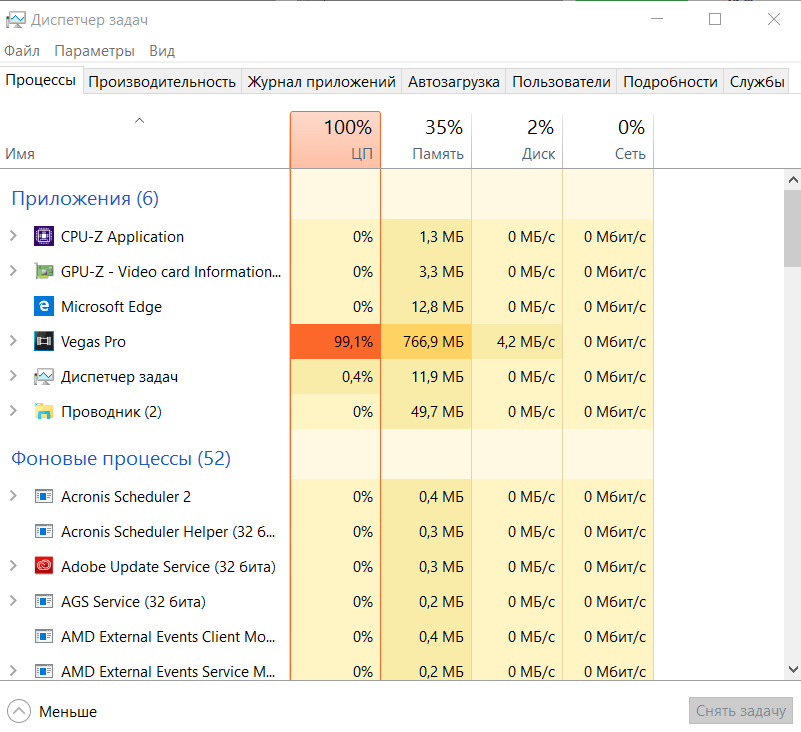Click the Acronis Scheduler Helper icon
The height and width of the screenshot is (732, 801).
point(44,531)
